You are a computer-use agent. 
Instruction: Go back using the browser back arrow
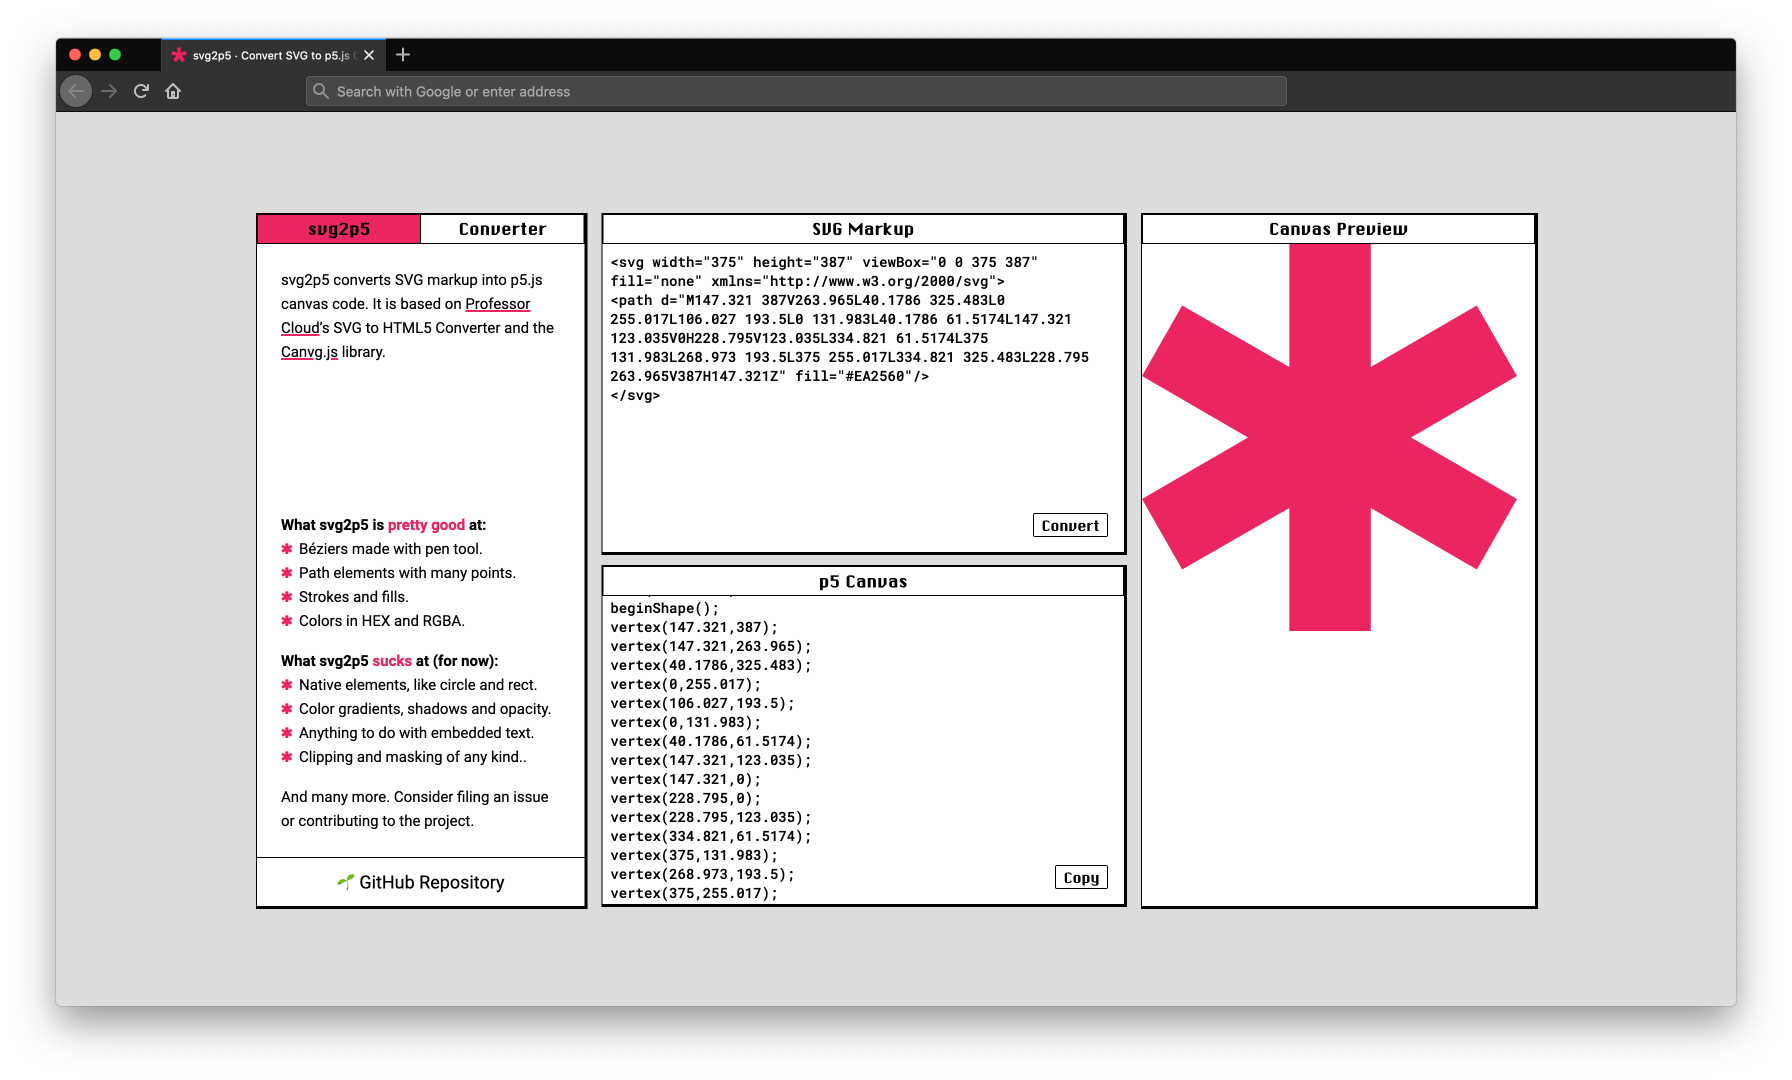coord(76,91)
